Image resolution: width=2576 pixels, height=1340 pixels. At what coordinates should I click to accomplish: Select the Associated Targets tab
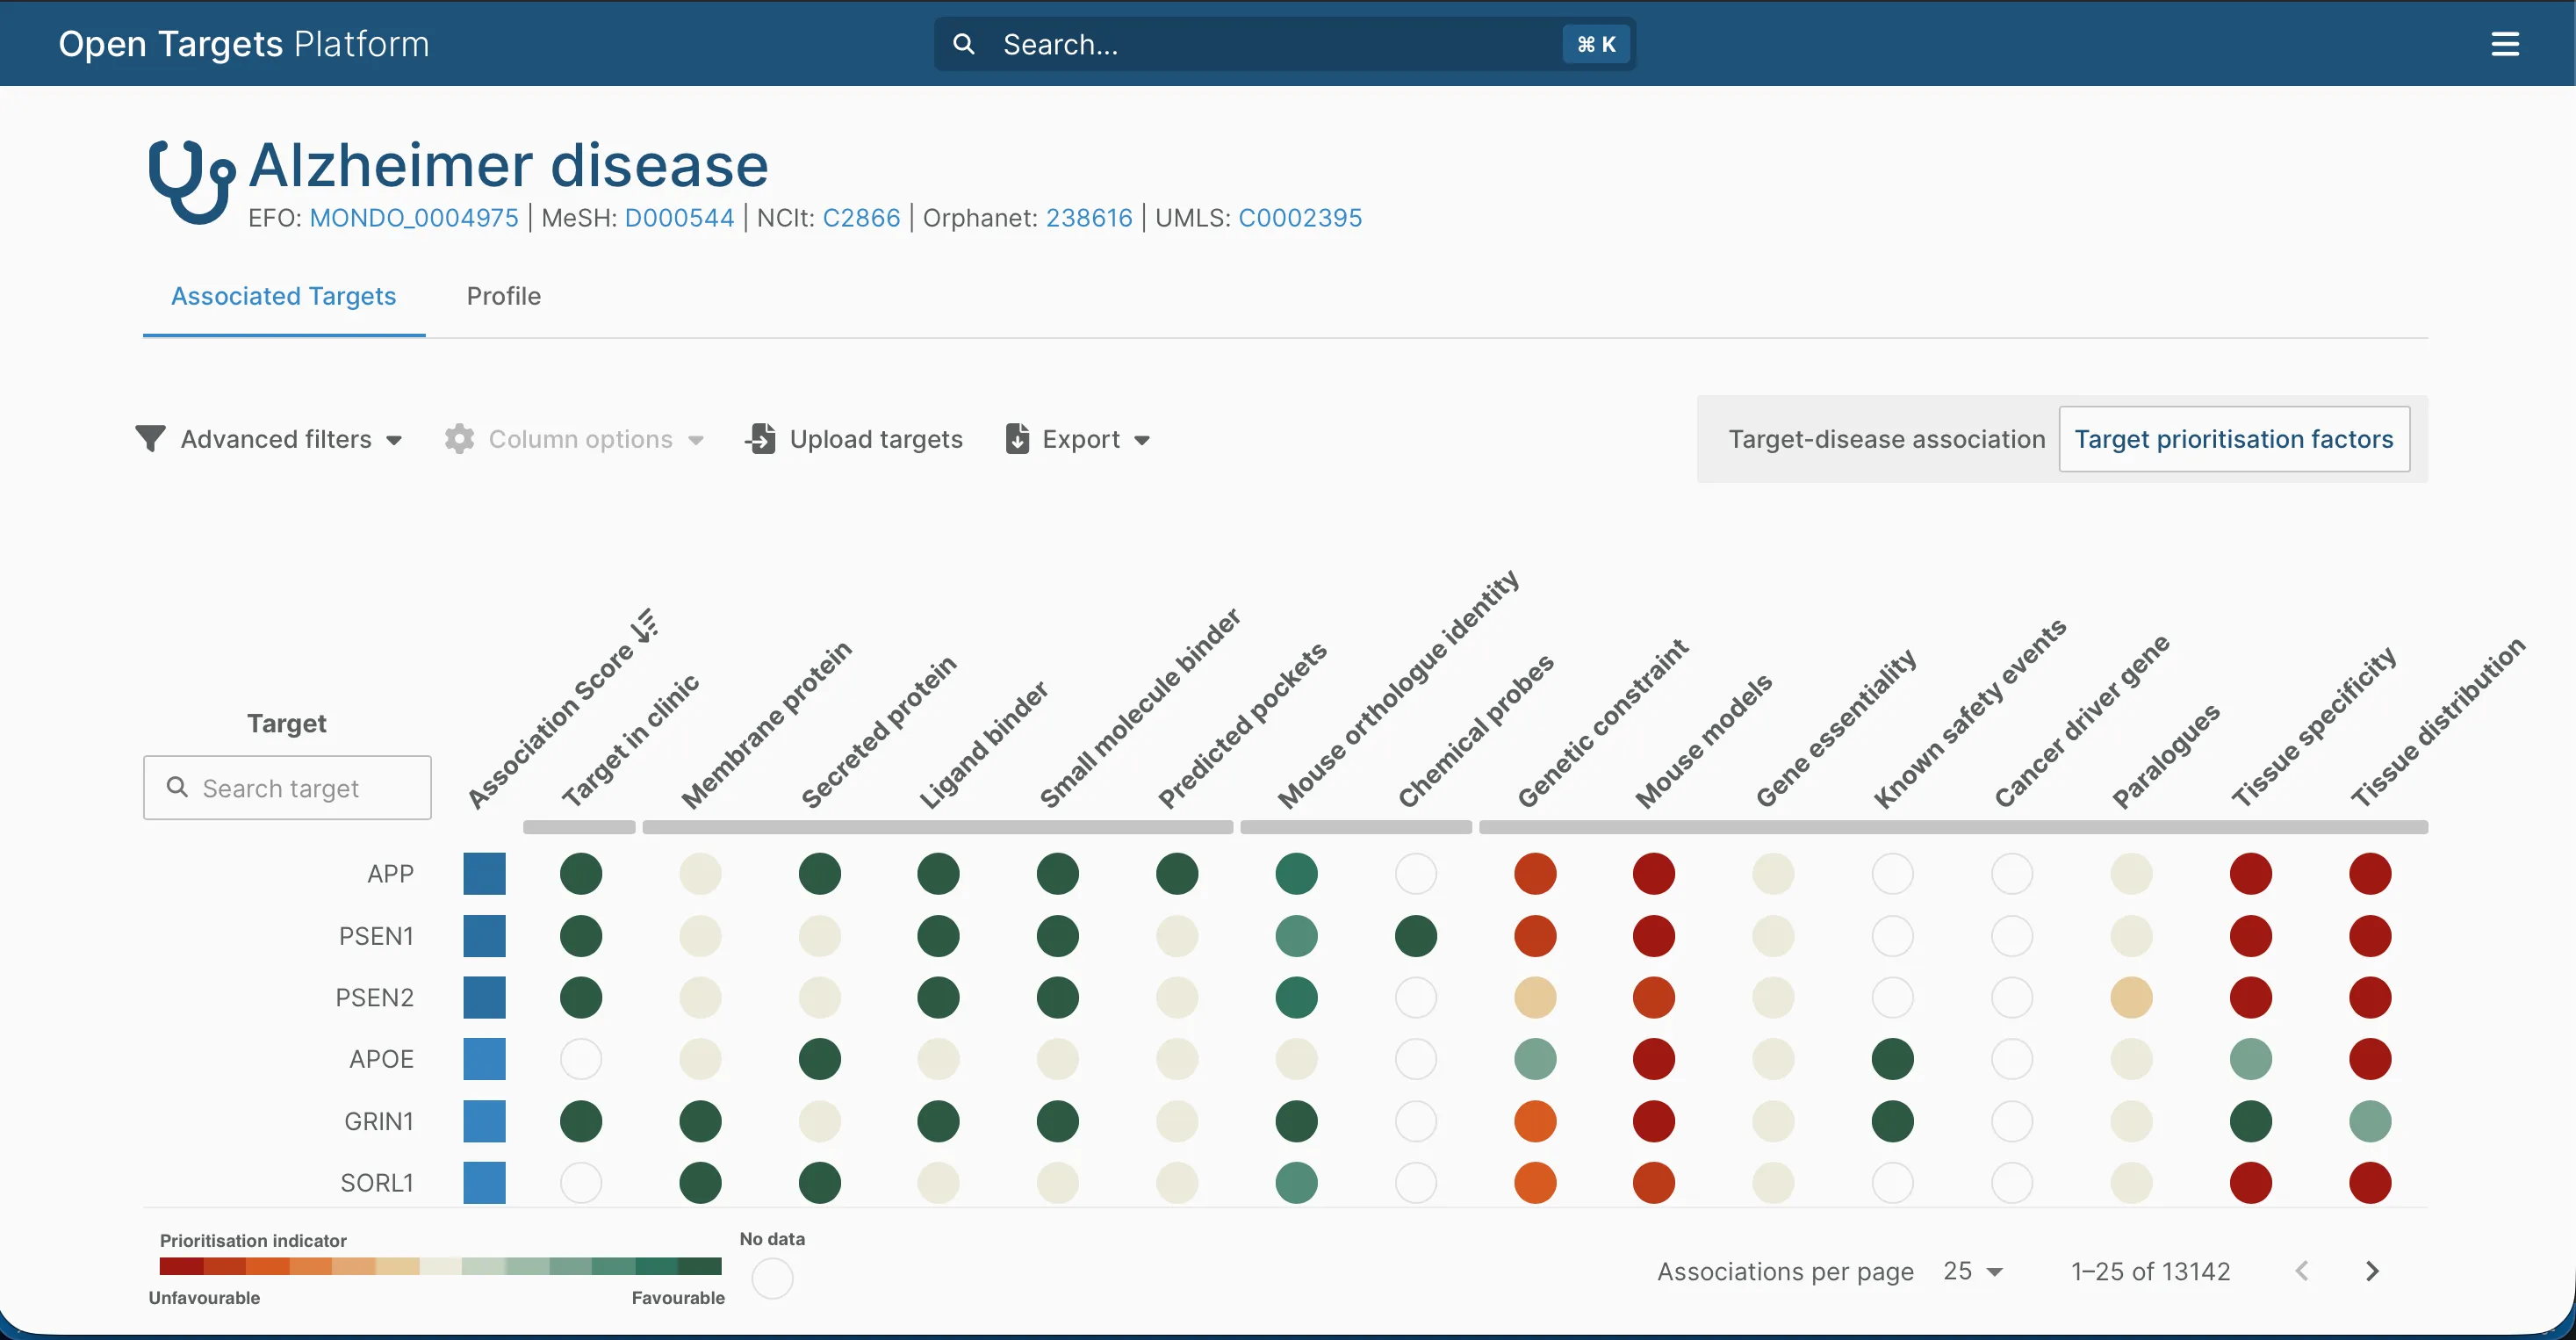click(284, 296)
